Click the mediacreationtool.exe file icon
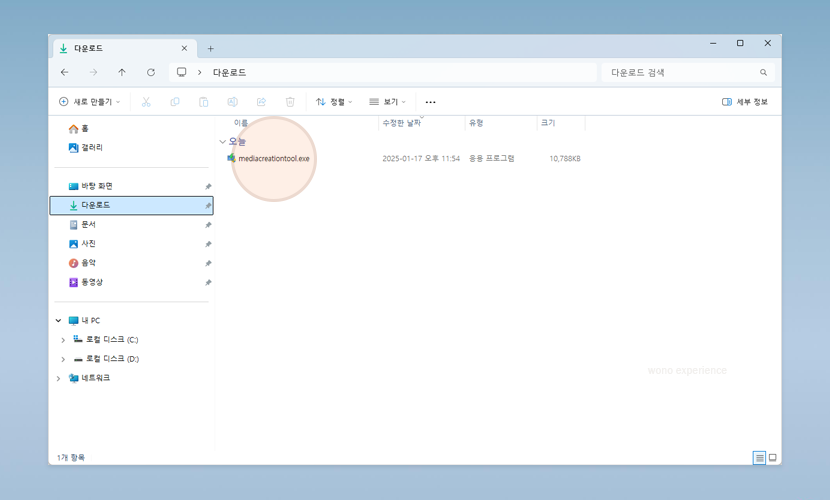Image resolution: width=830 pixels, height=500 pixels. [231, 158]
